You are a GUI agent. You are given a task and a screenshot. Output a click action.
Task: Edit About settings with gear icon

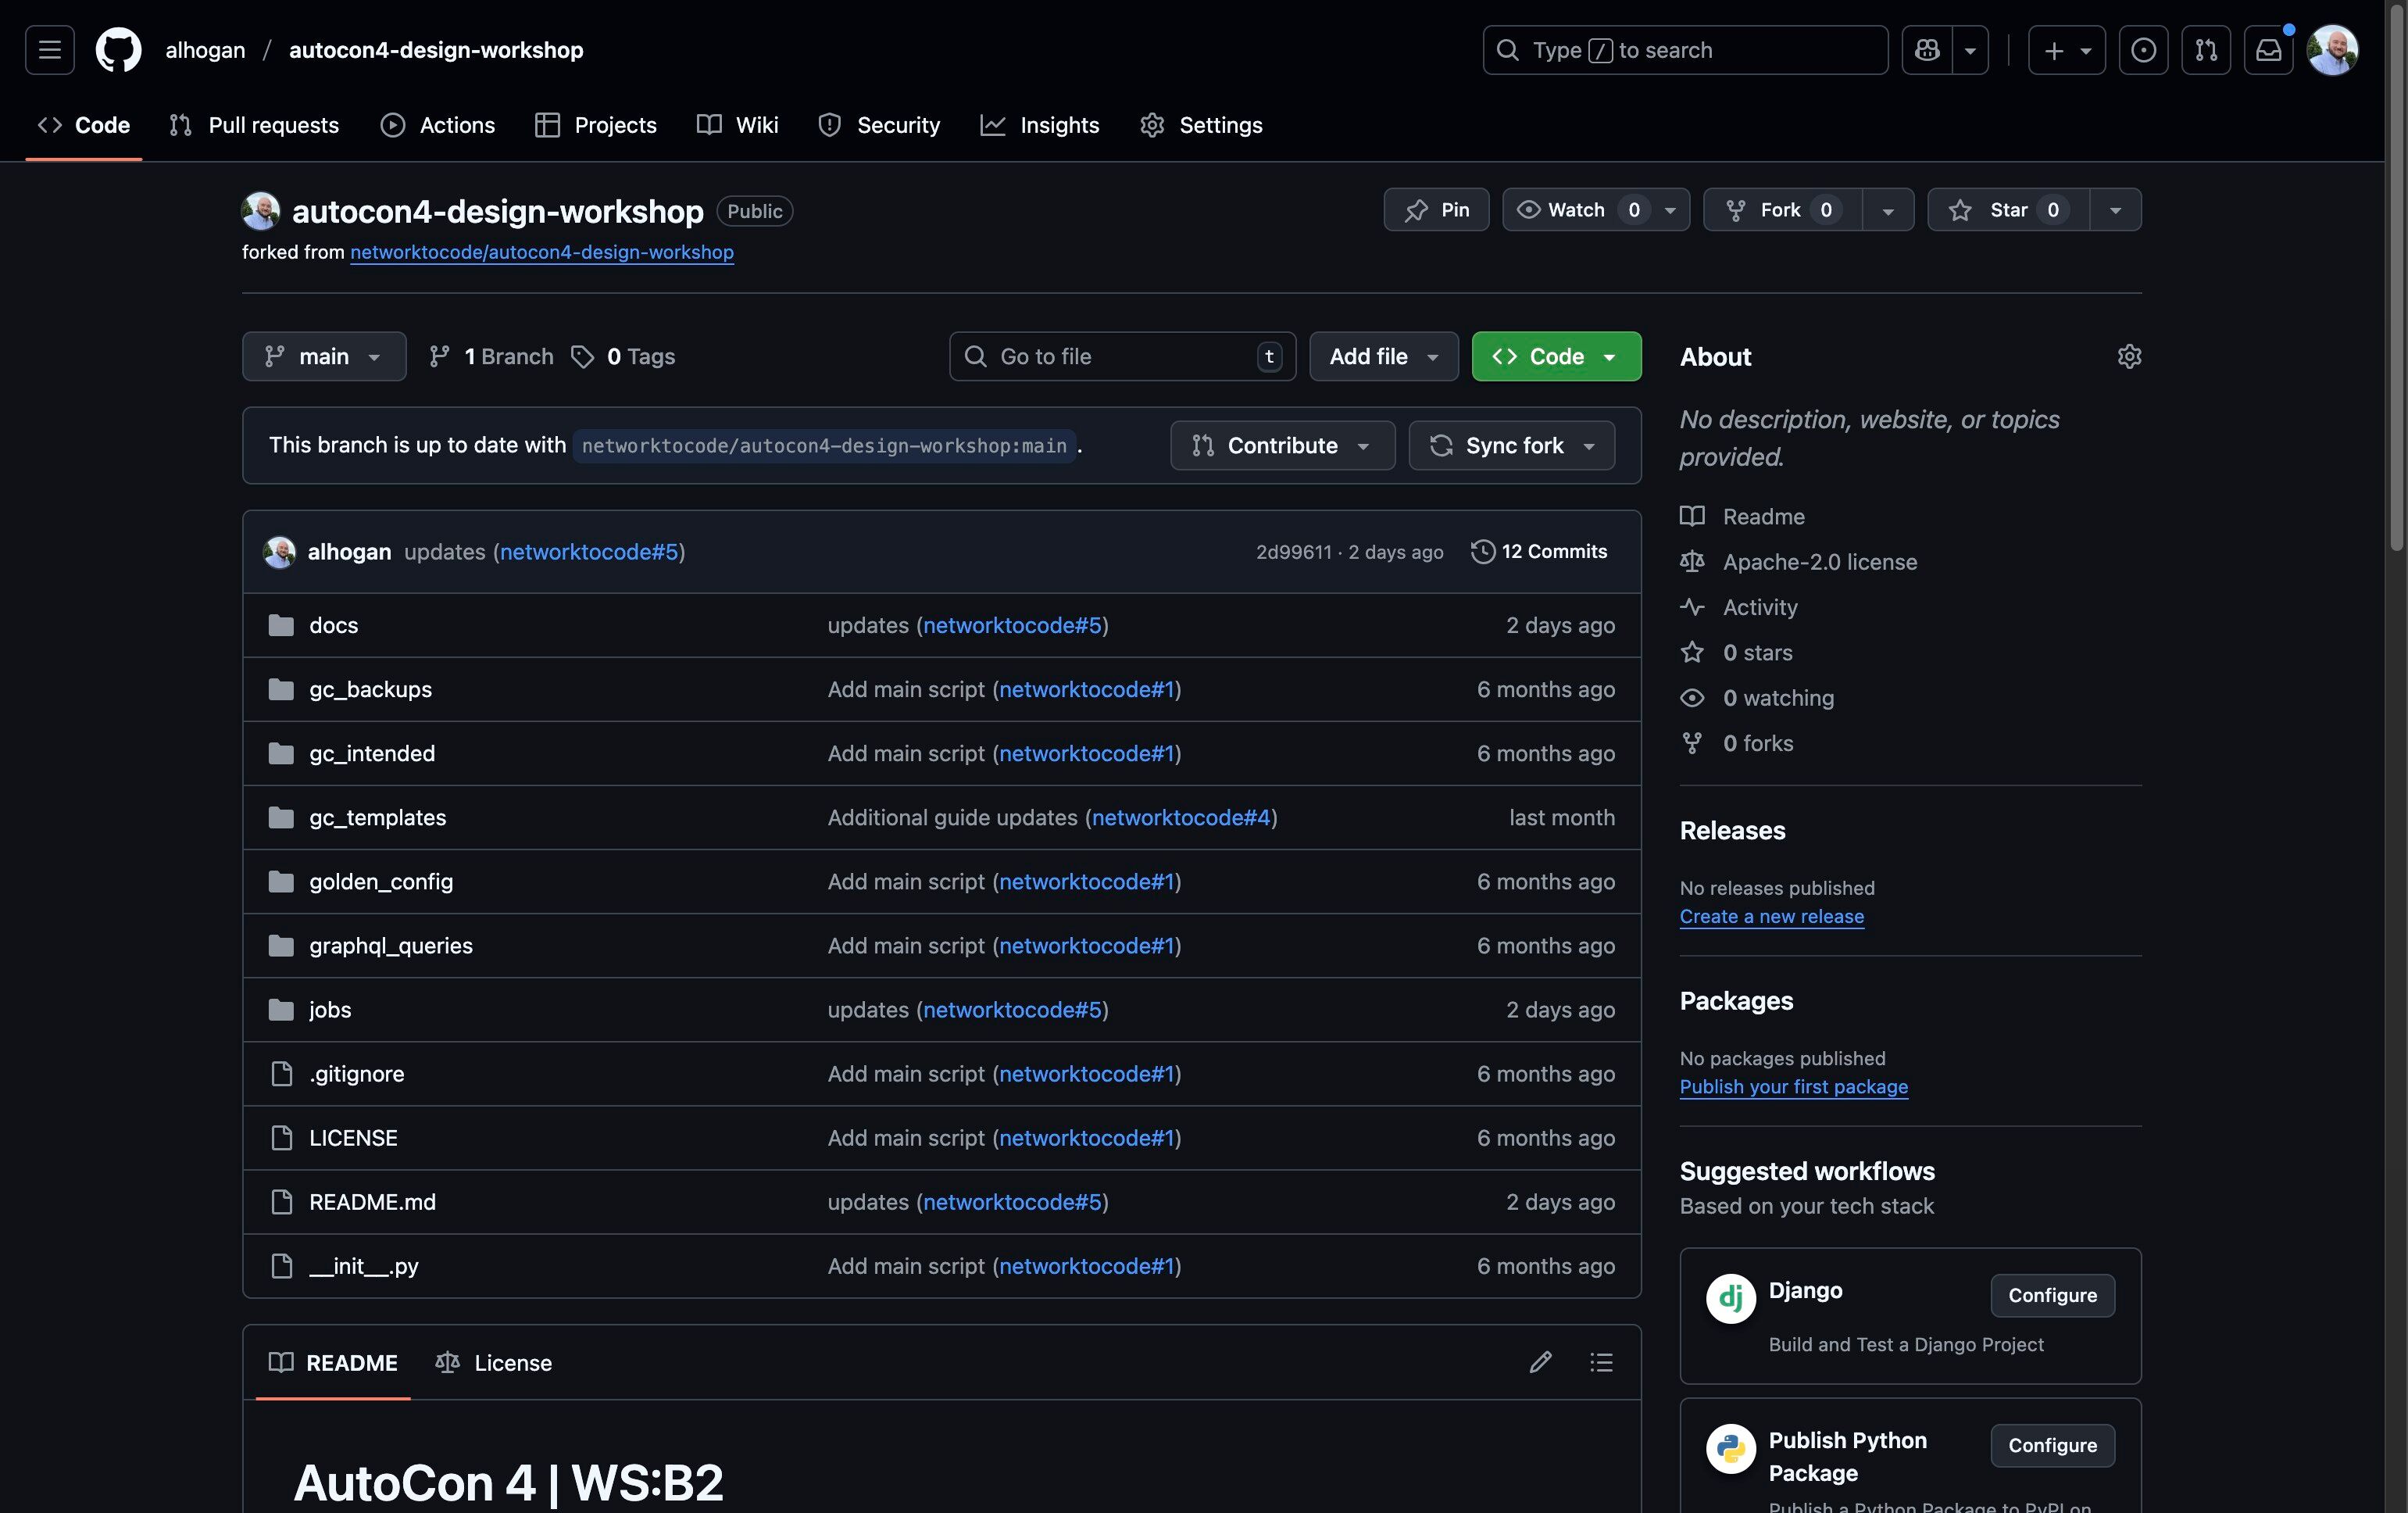click(x=2129, y=357)
